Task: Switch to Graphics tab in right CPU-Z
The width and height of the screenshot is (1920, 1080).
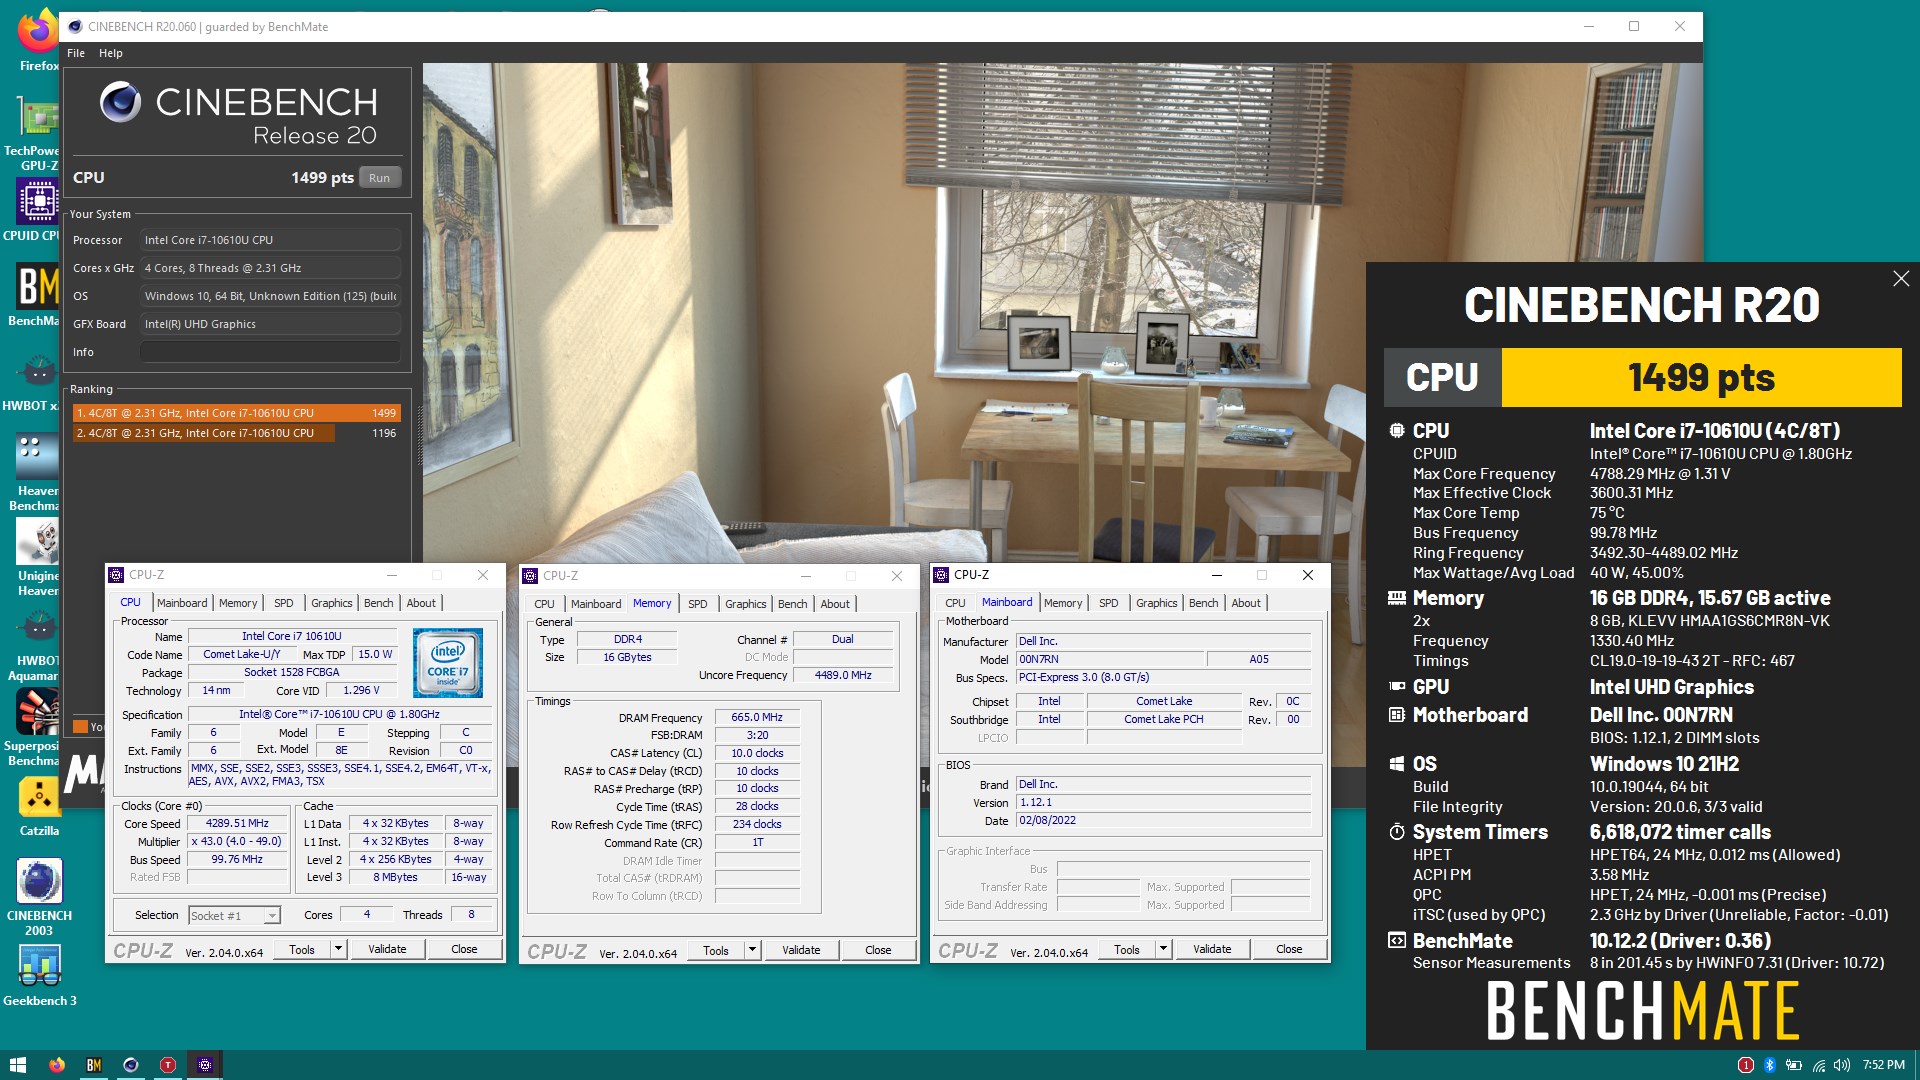Action: (1156, 603)
